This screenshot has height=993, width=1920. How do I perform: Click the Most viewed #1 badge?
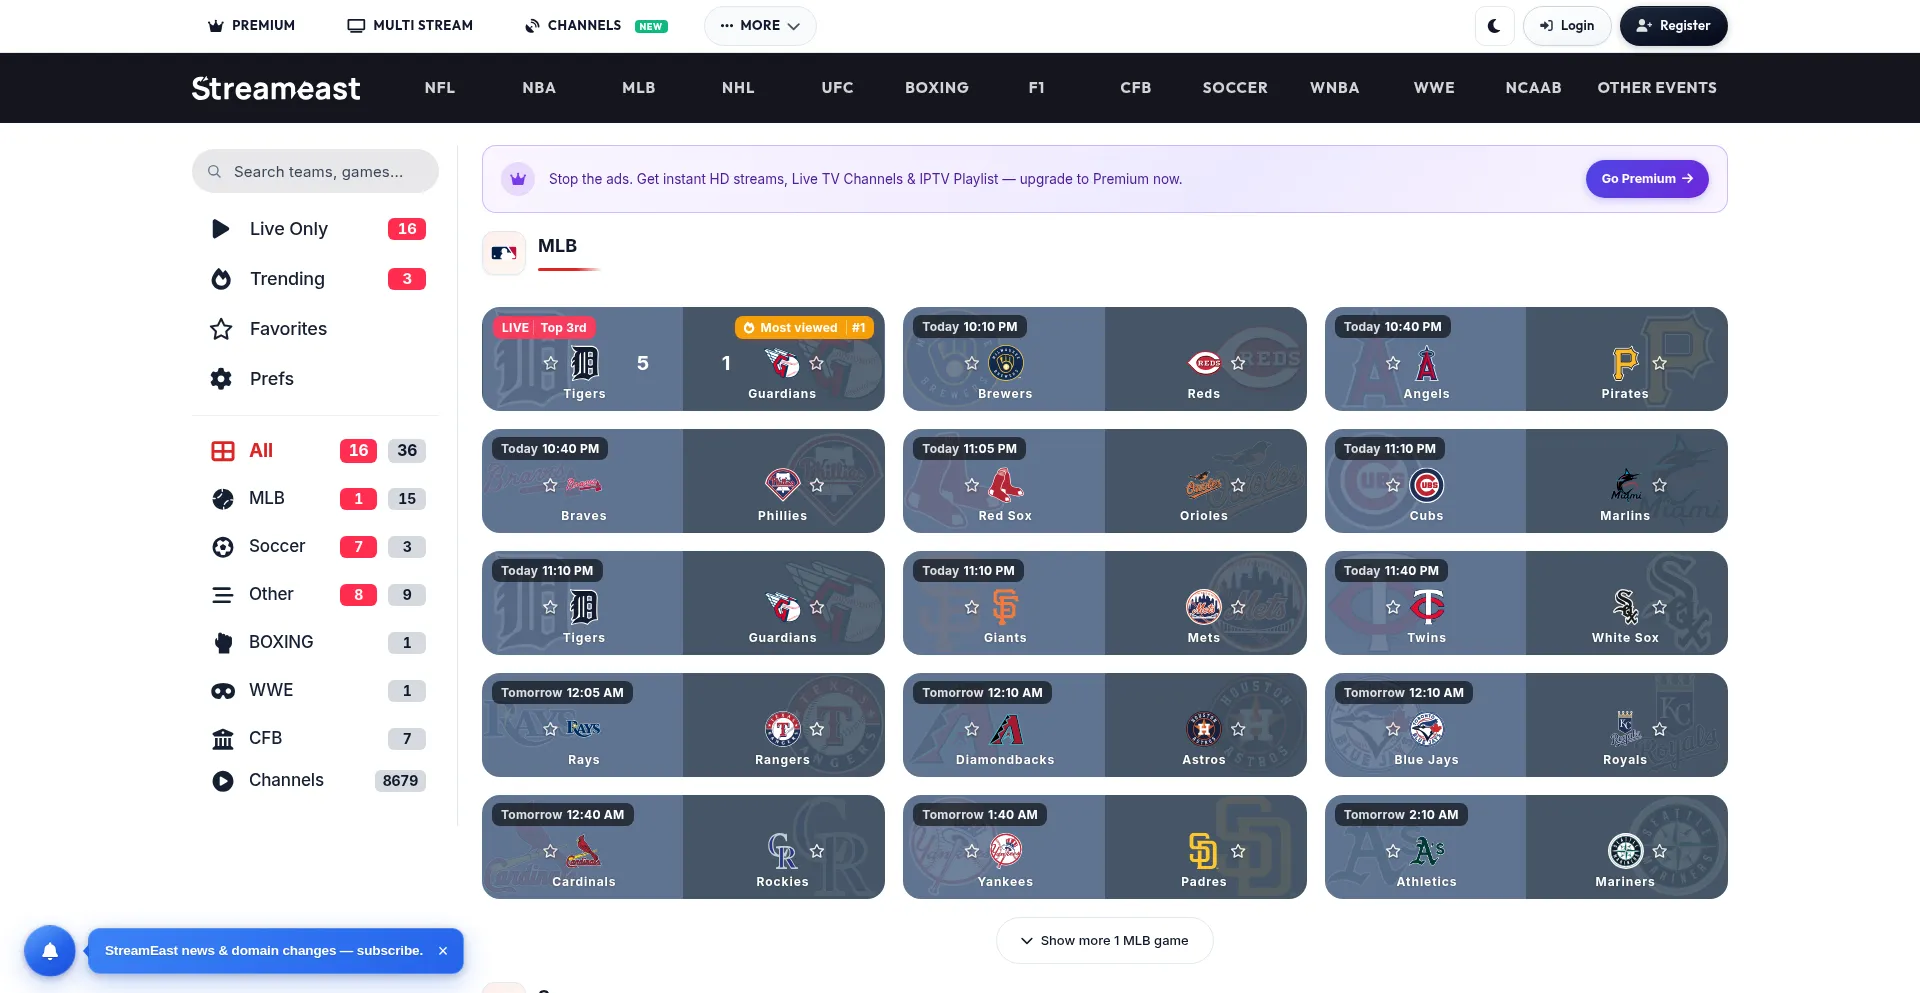click(804, 328)
